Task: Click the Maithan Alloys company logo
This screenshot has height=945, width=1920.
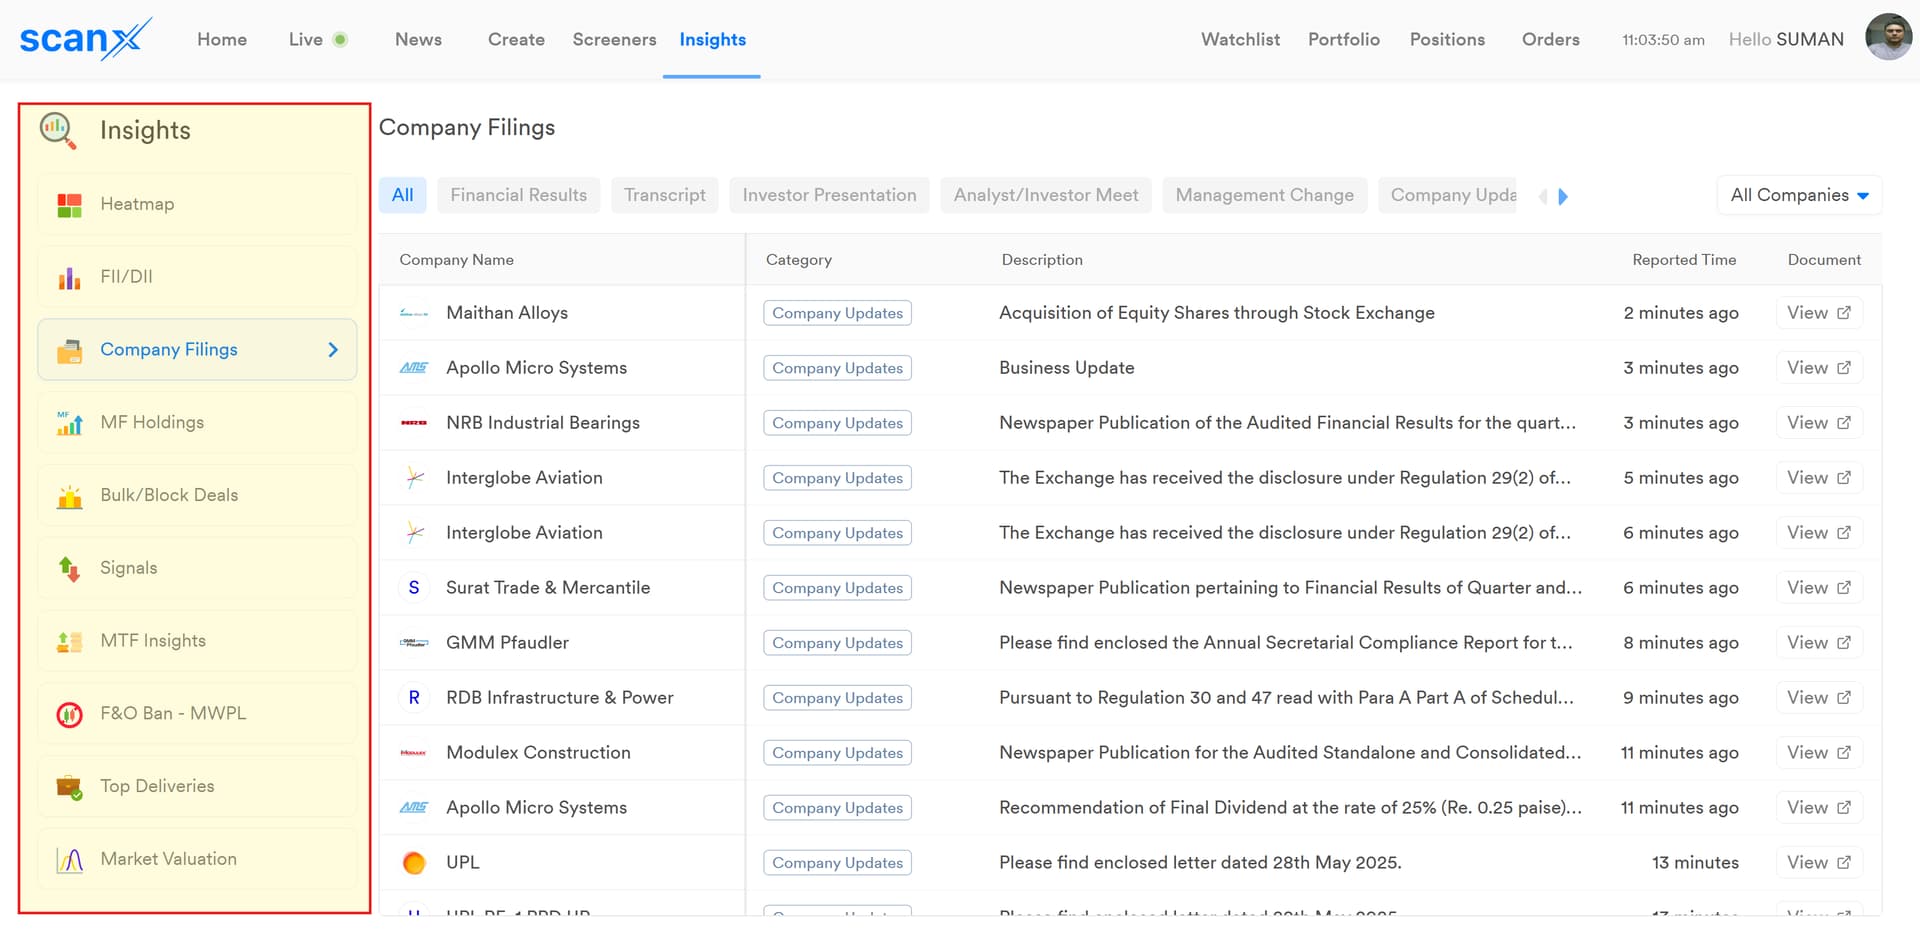Action: coord(414,313)
